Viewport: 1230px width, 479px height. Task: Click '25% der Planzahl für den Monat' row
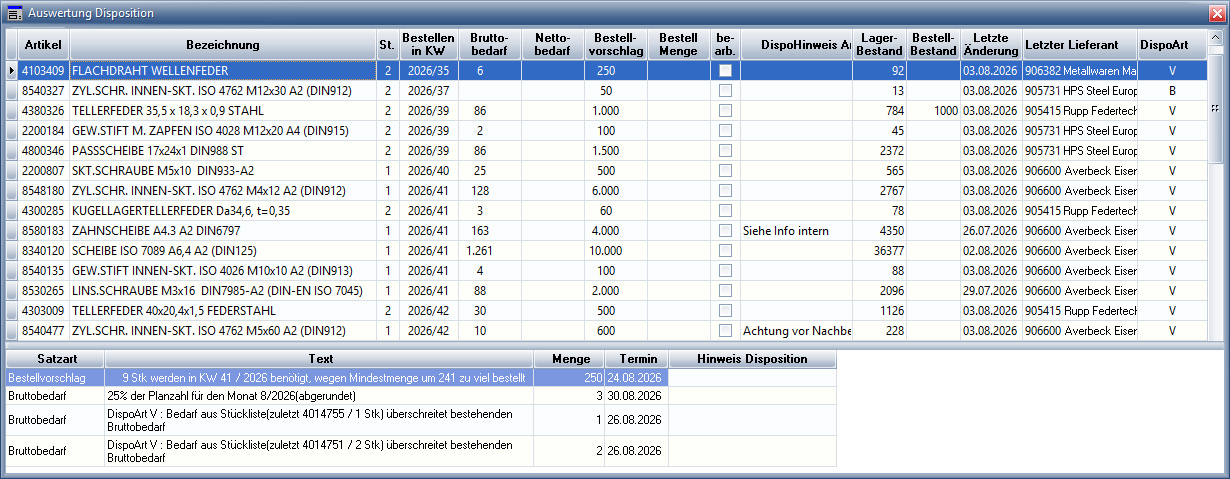coord(421,396)
